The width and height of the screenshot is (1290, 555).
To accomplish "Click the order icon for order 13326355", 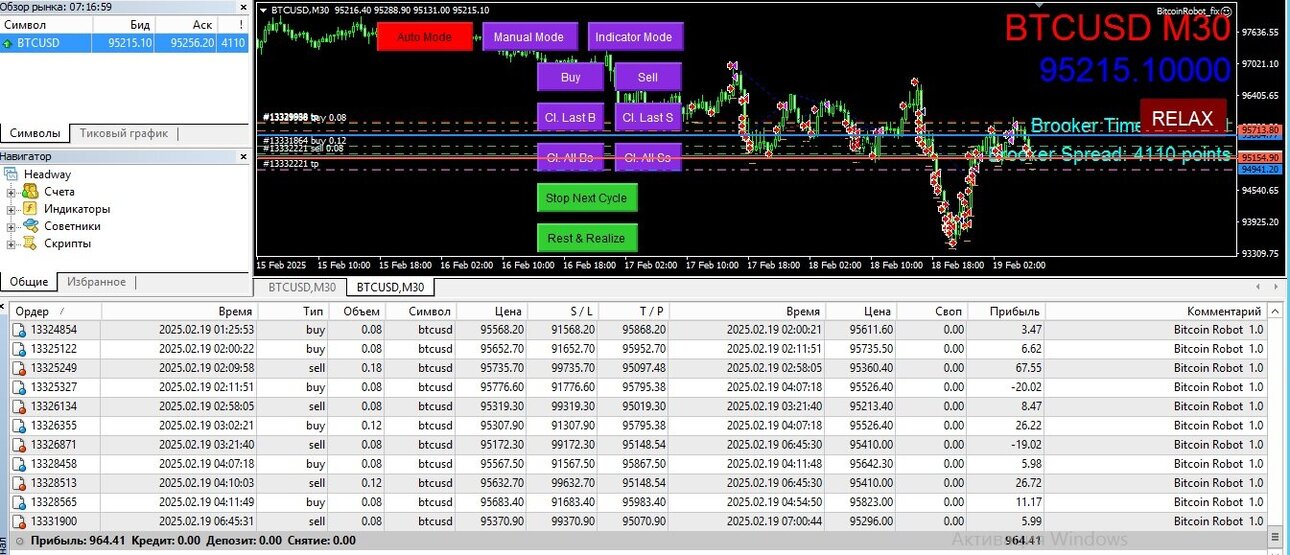I will [19, 425].
